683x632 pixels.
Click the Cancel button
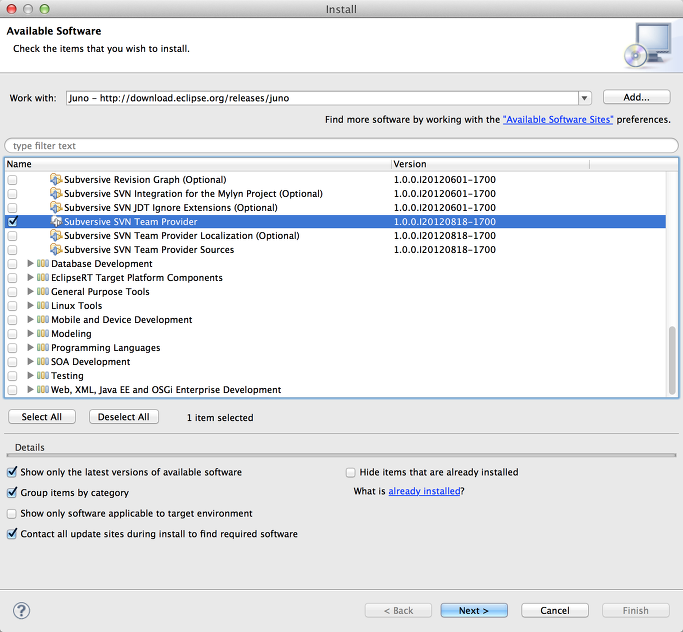coord(555,611)
